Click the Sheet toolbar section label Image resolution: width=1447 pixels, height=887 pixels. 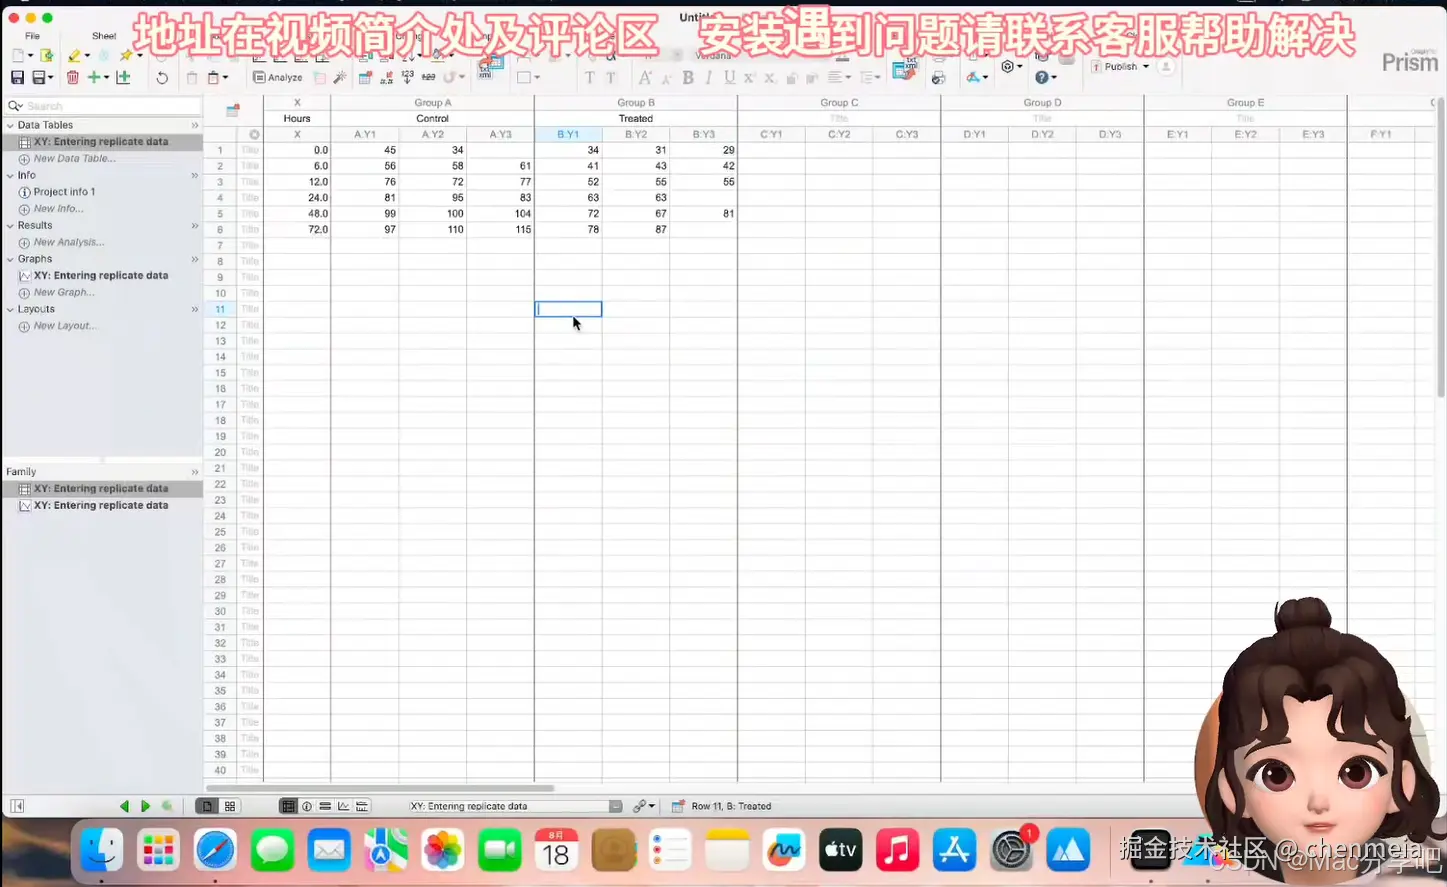[104, 36]
